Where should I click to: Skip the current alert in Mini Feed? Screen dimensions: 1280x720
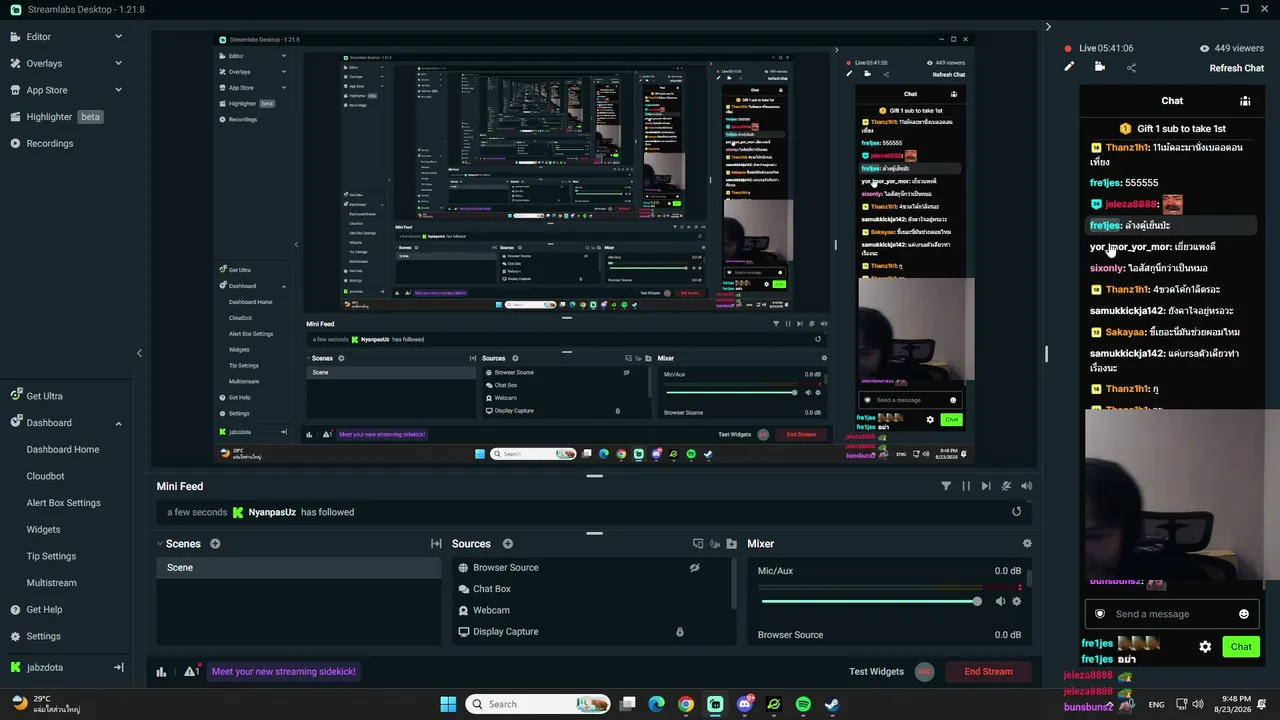click(986, 486)
